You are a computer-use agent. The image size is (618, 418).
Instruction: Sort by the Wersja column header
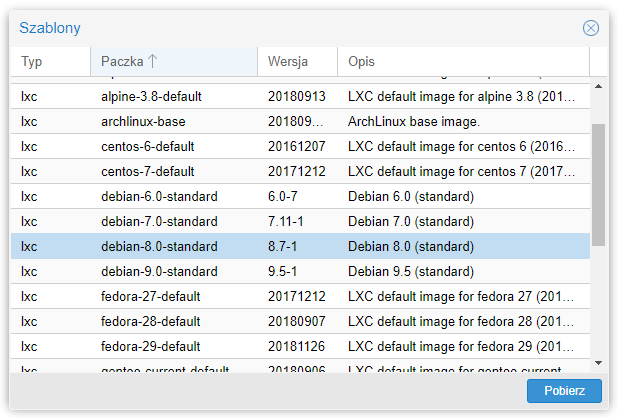coord(288,62)
